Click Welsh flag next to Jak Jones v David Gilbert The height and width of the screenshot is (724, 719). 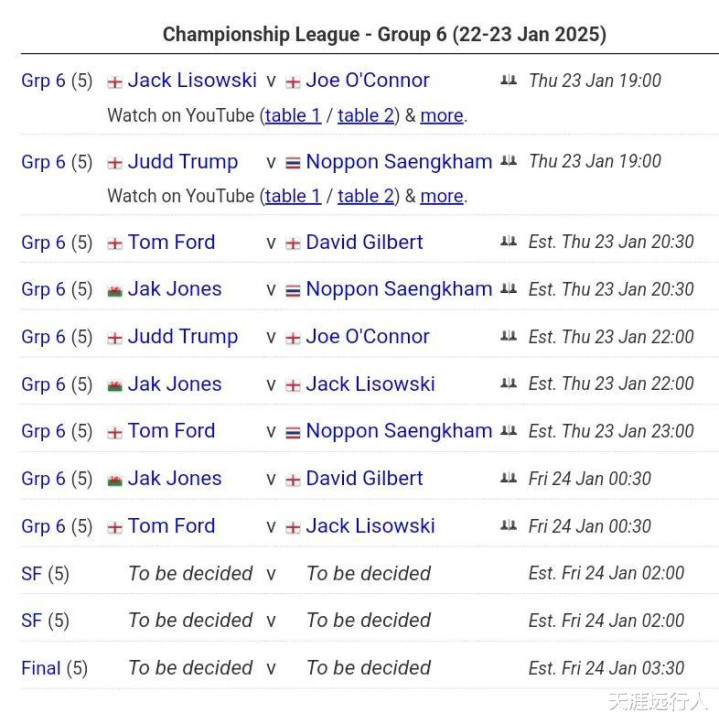point(115,480)
